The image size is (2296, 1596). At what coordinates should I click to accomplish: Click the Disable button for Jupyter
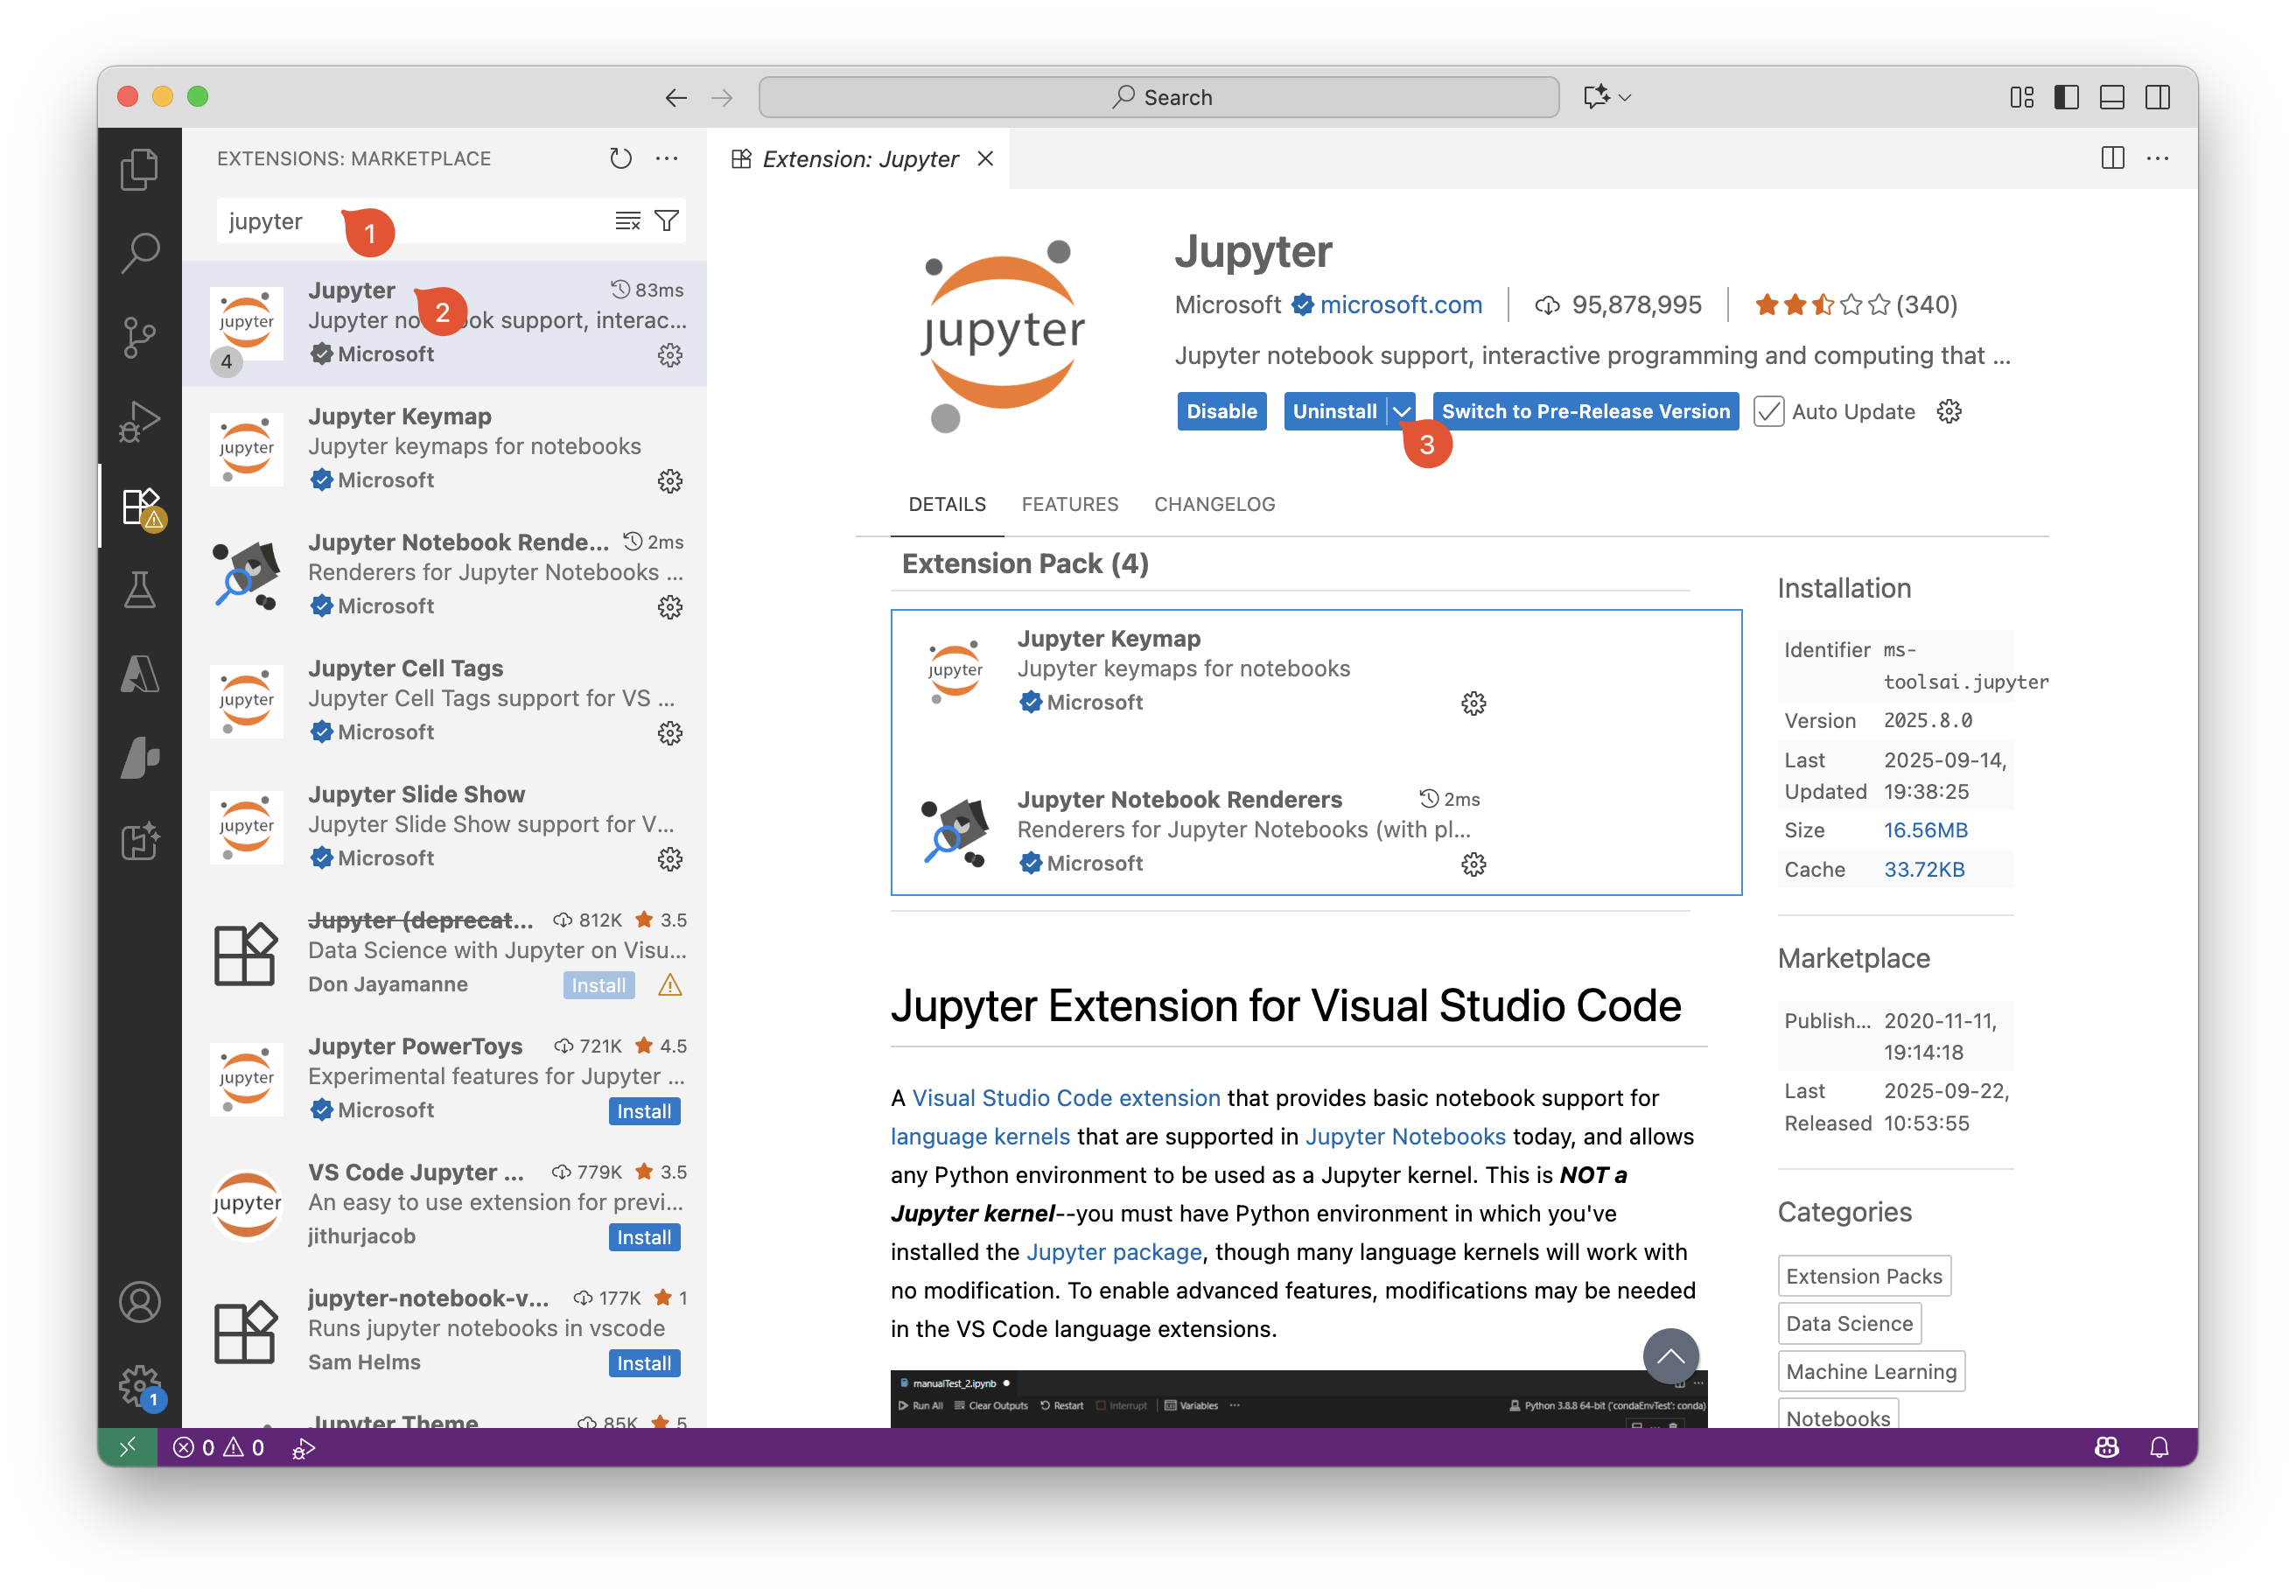point(1221,411)
